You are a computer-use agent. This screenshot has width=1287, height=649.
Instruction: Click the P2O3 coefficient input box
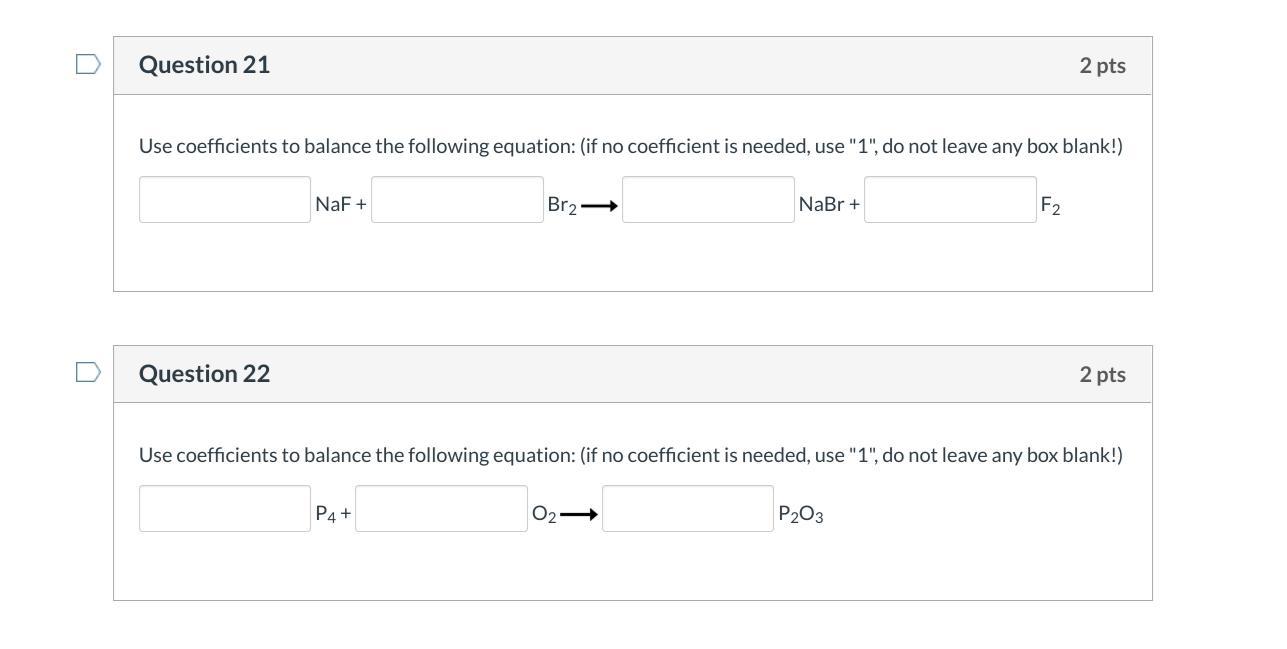point(688,509)
